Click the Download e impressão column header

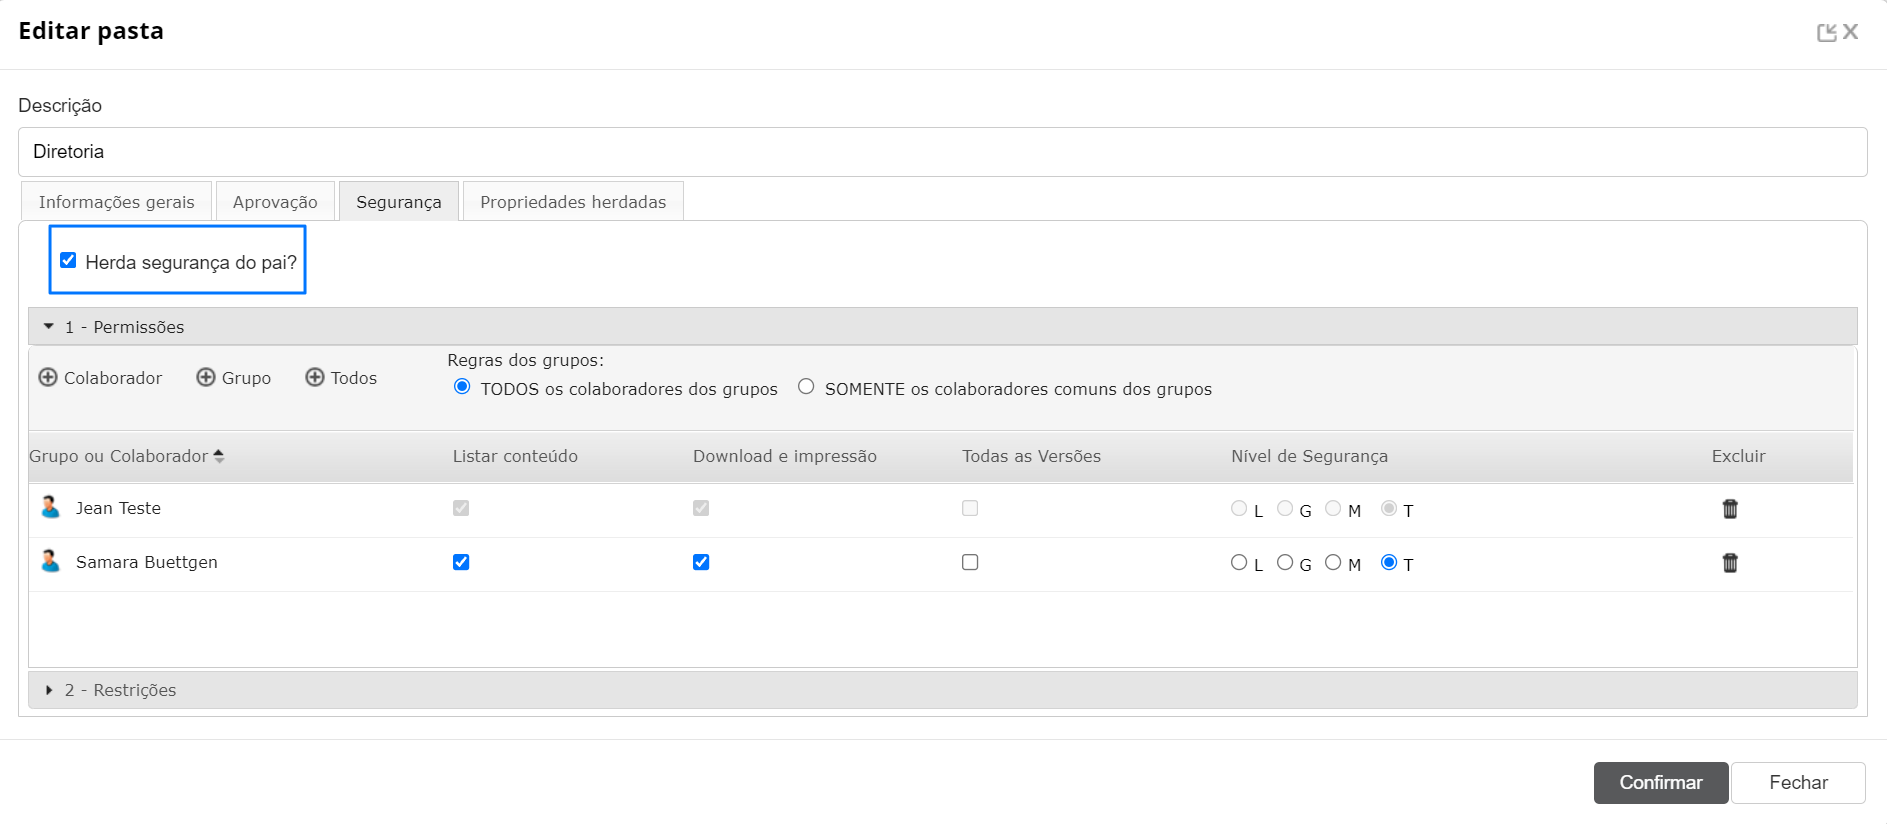tap(785, 456)
